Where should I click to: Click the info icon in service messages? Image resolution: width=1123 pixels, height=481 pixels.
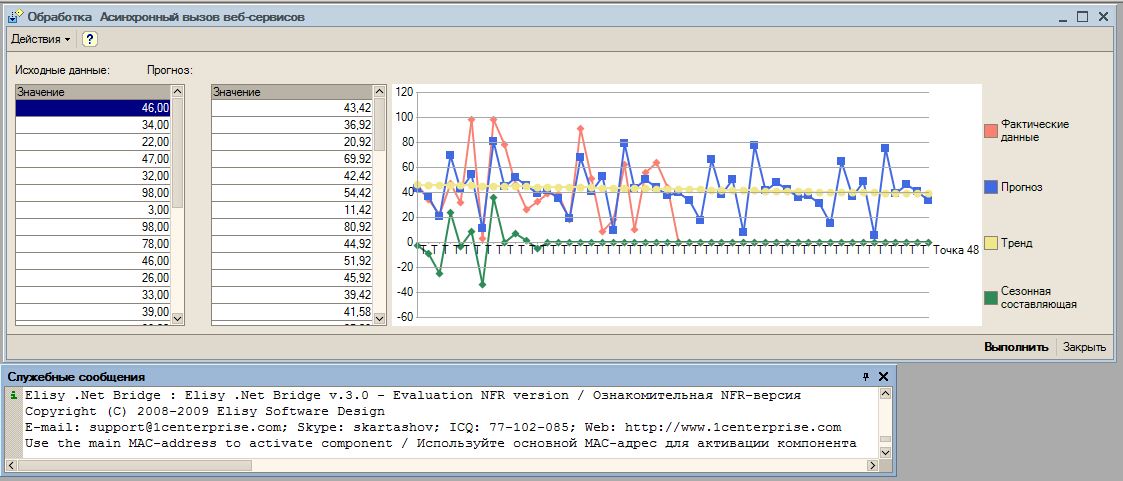[x=14, y=395]
